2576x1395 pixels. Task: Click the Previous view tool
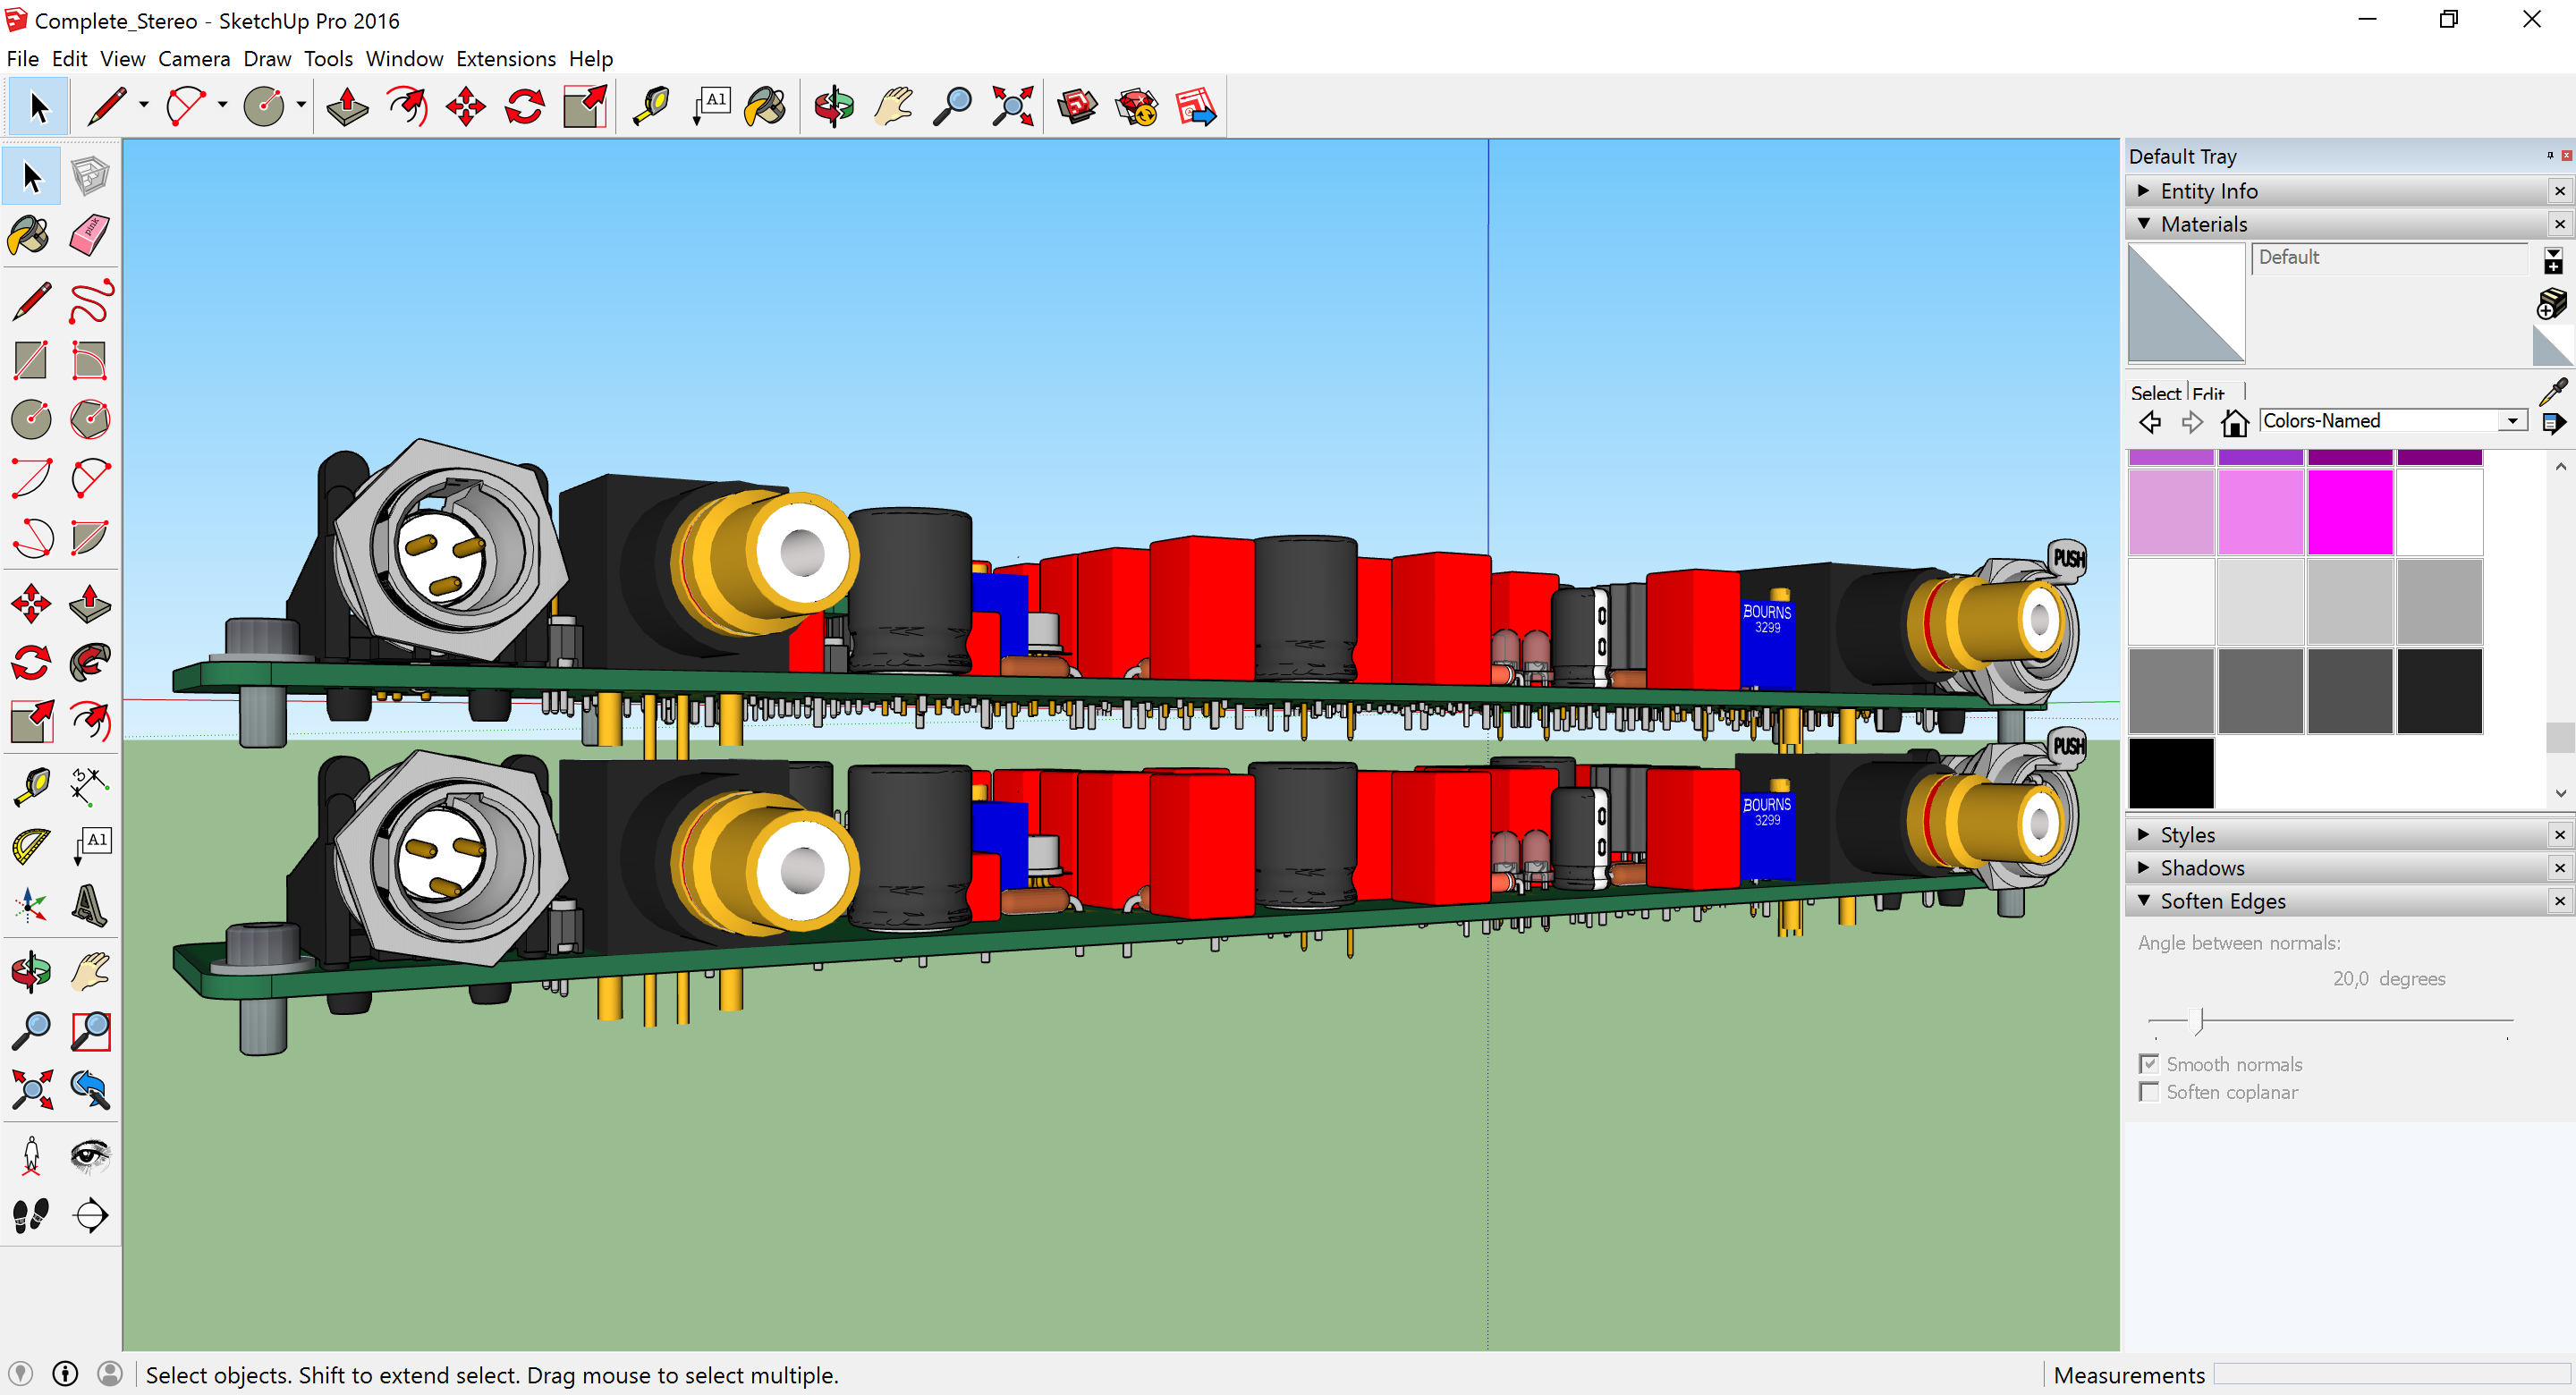click(90, 1090)
